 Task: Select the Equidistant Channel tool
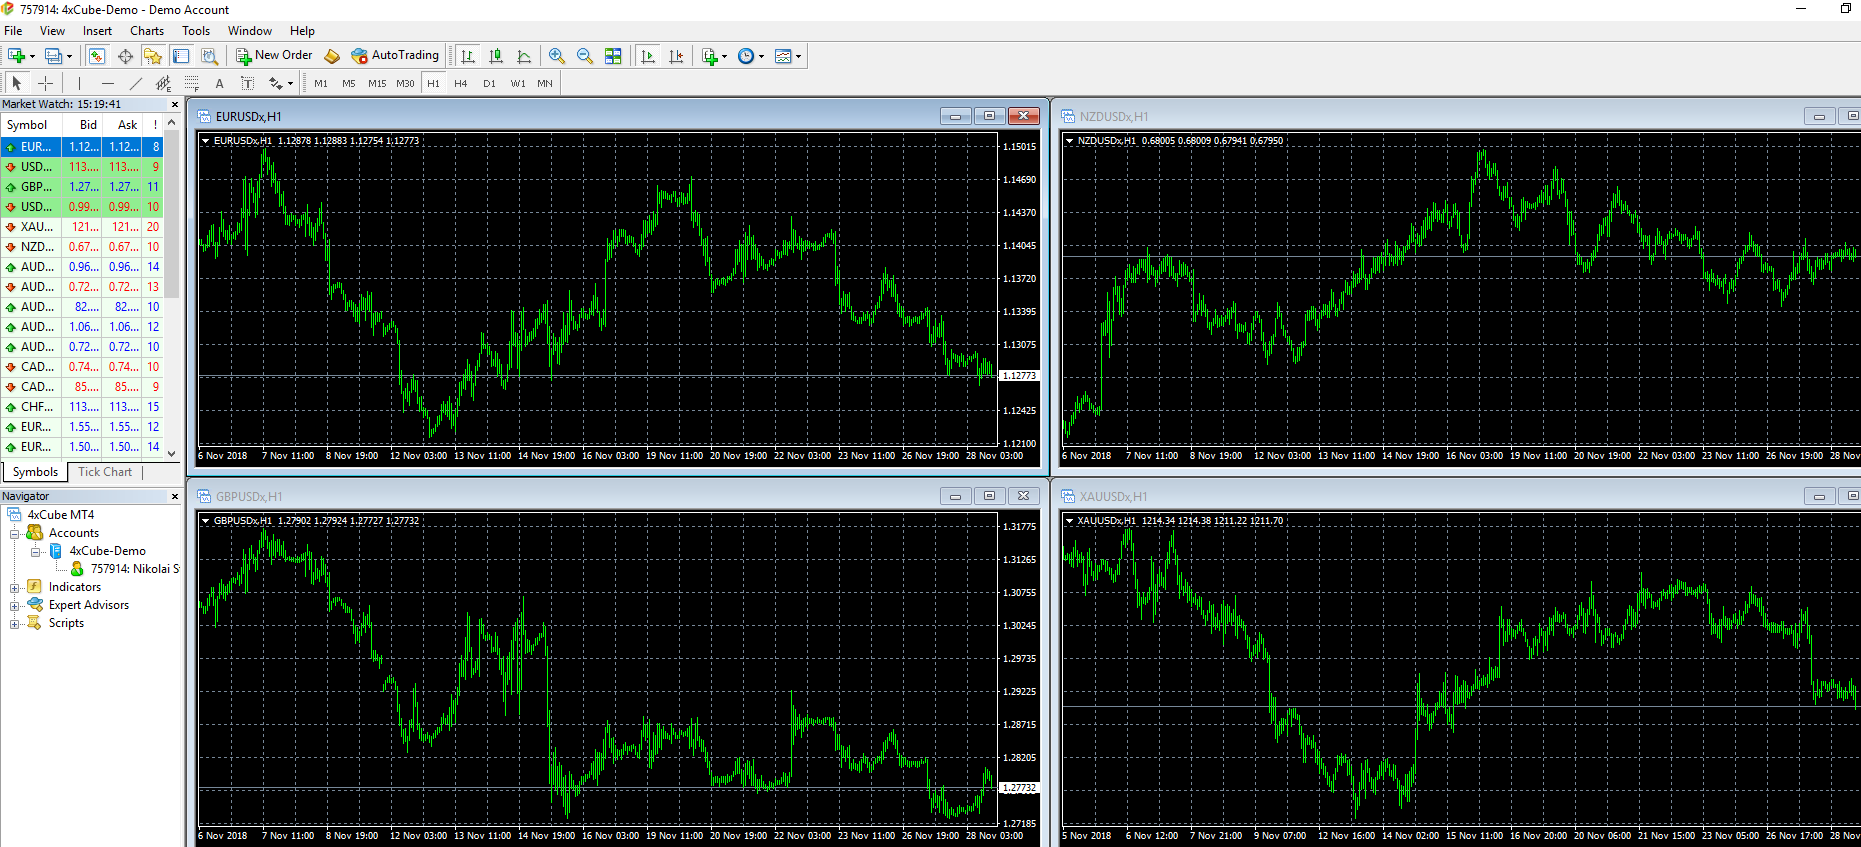click(x=163, y=83)
